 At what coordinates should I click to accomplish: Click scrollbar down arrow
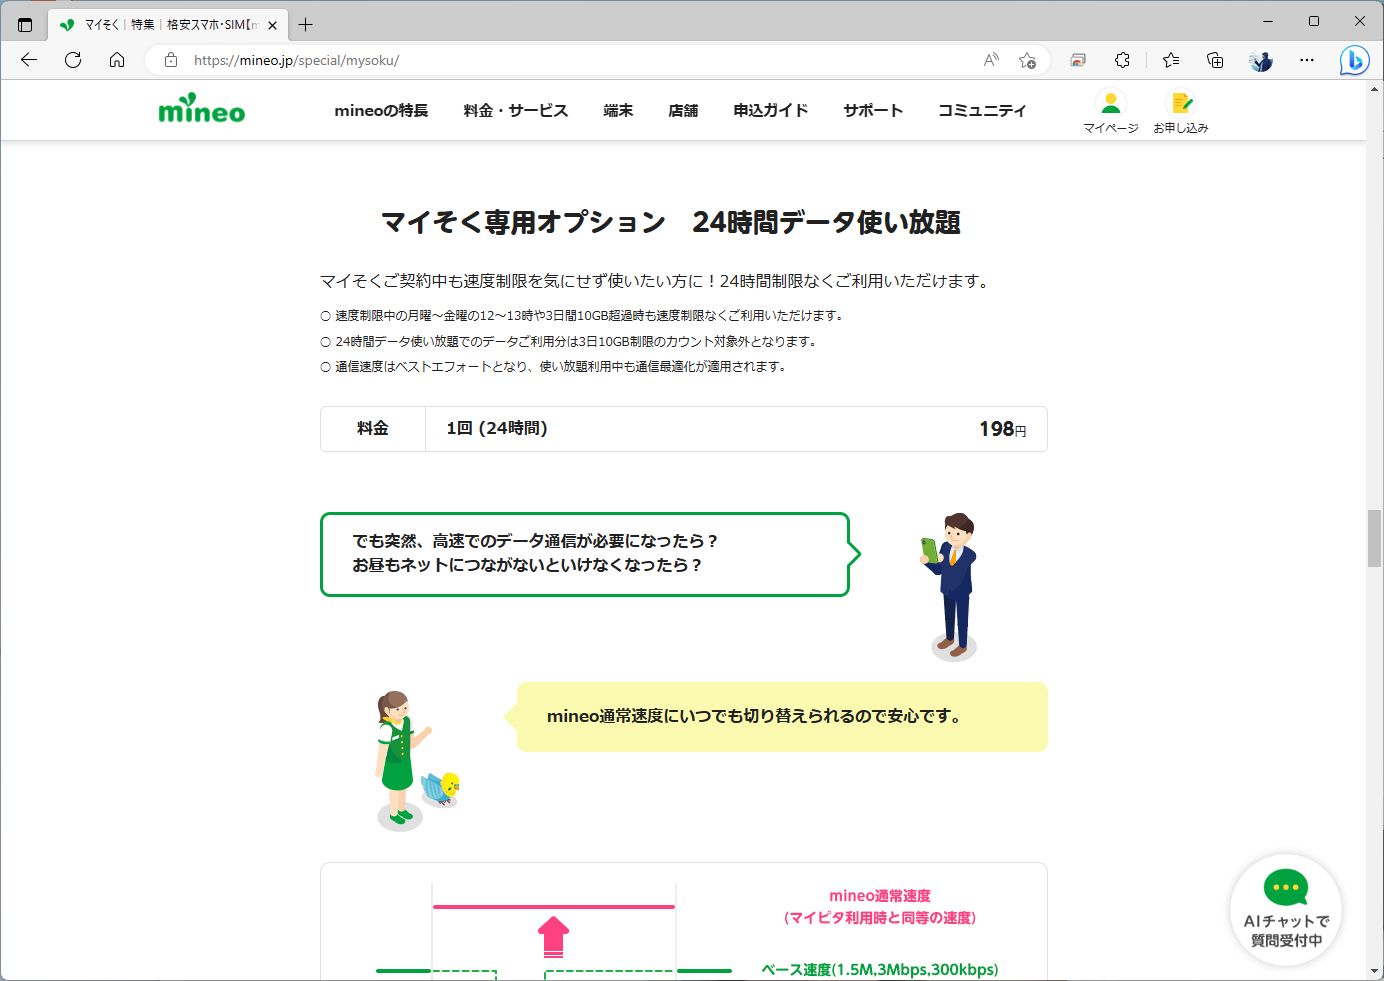1375,972
